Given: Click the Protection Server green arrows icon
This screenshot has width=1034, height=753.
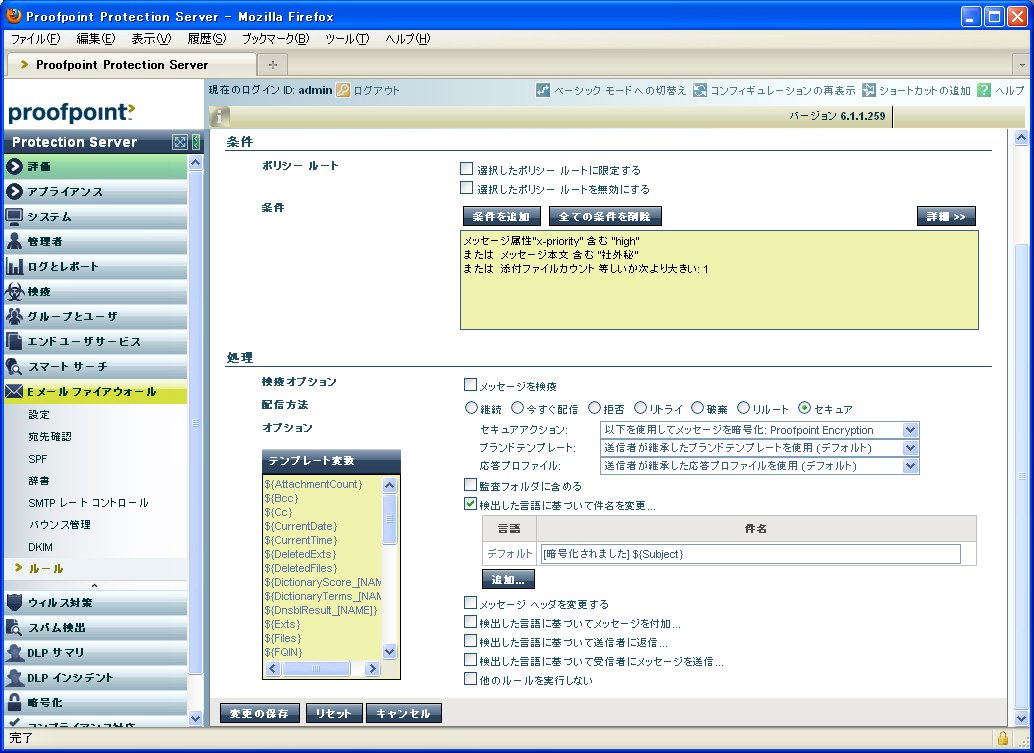Looking at the screenshot, I should pos(196,142).
